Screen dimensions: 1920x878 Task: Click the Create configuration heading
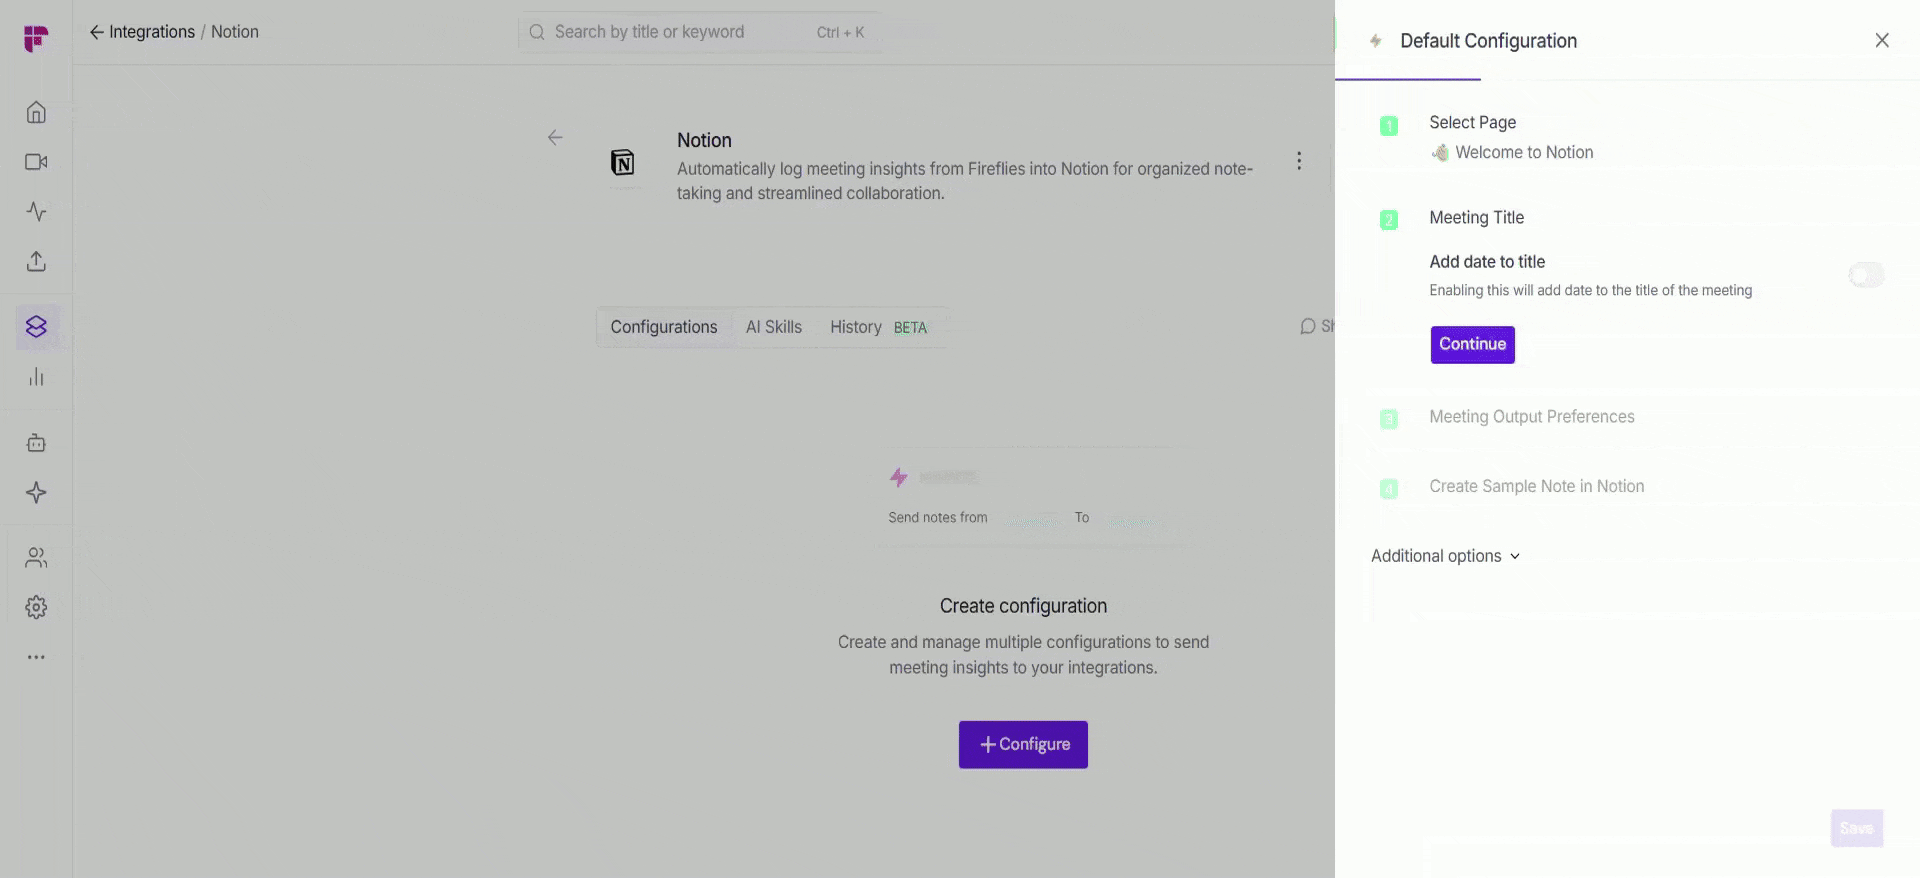[1023, 606]
